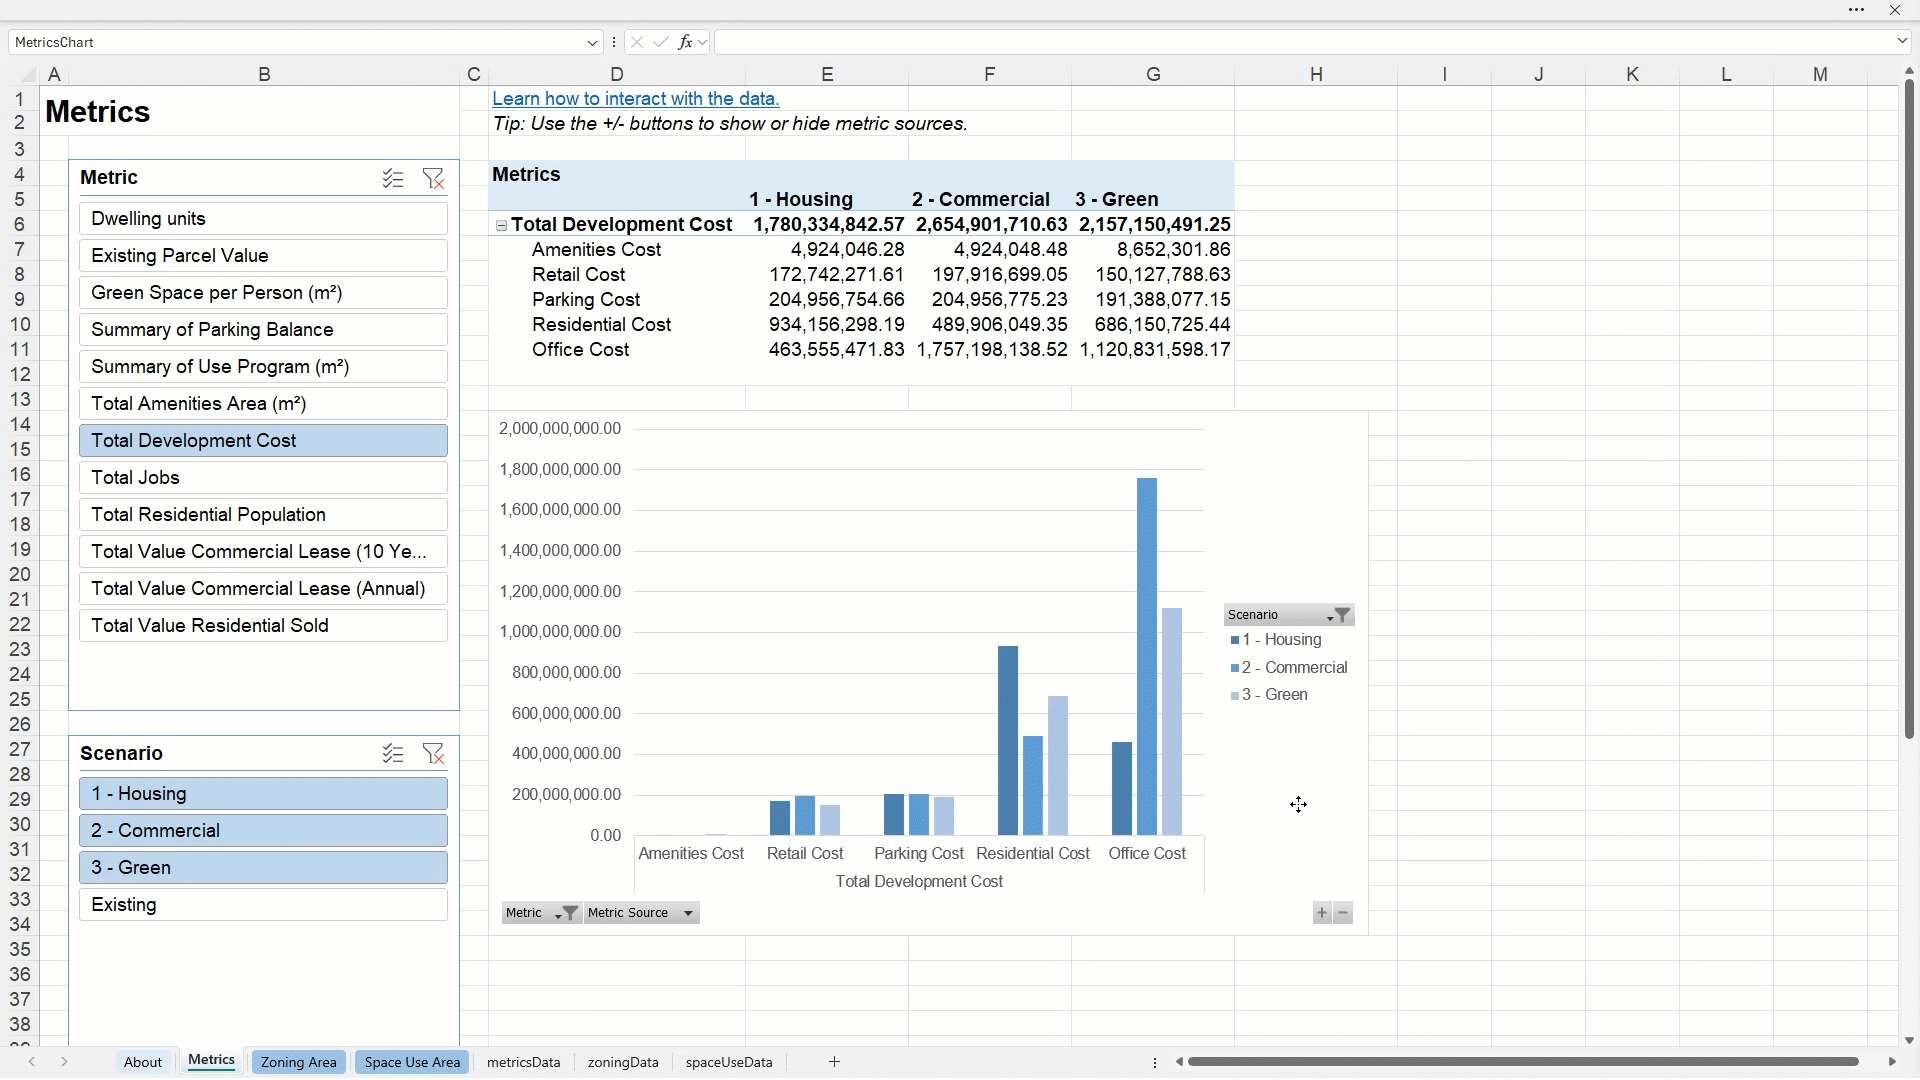This screenshot has height=1080, width=1920.
Task: Click vertical scrollbar up arrow
Action: click(1909, 72)
